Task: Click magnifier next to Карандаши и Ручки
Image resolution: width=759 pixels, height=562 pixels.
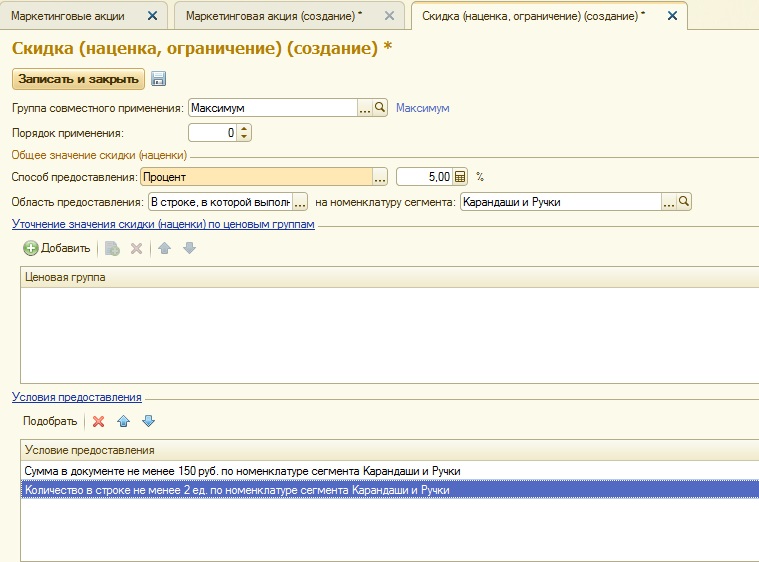Action: tap(684, 202)
